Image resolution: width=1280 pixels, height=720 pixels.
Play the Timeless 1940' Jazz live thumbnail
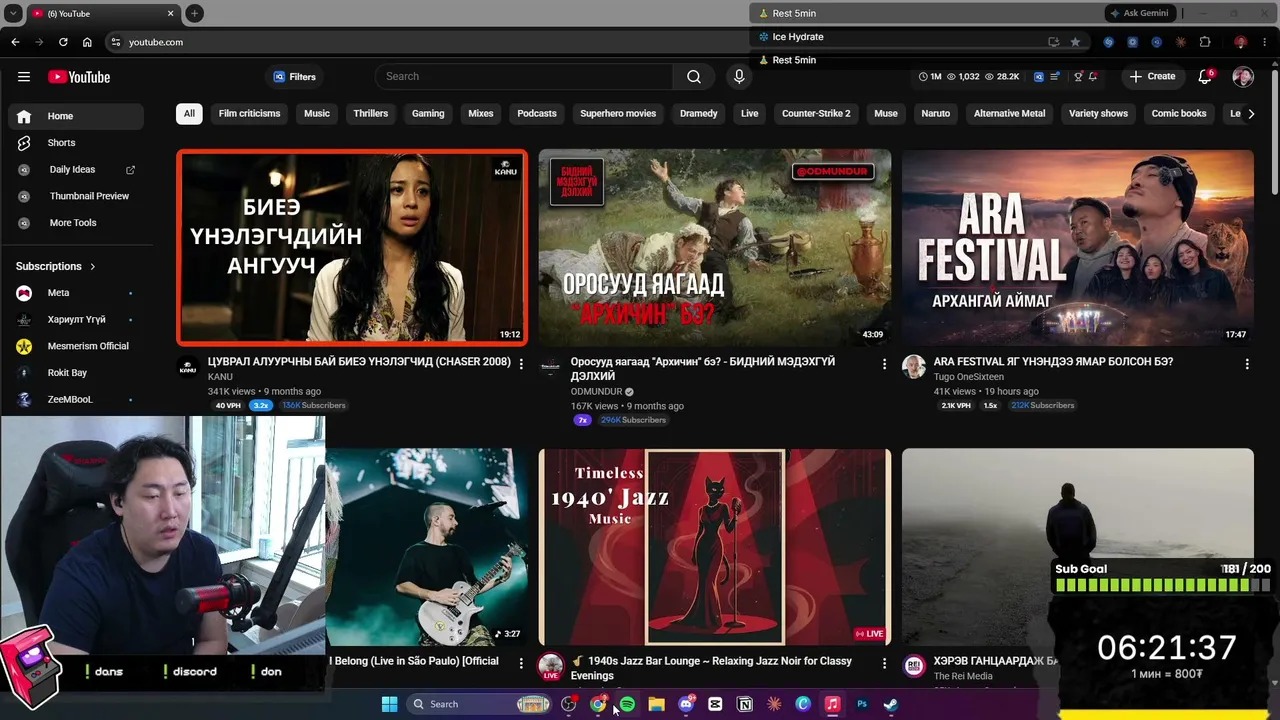(715, 547)
